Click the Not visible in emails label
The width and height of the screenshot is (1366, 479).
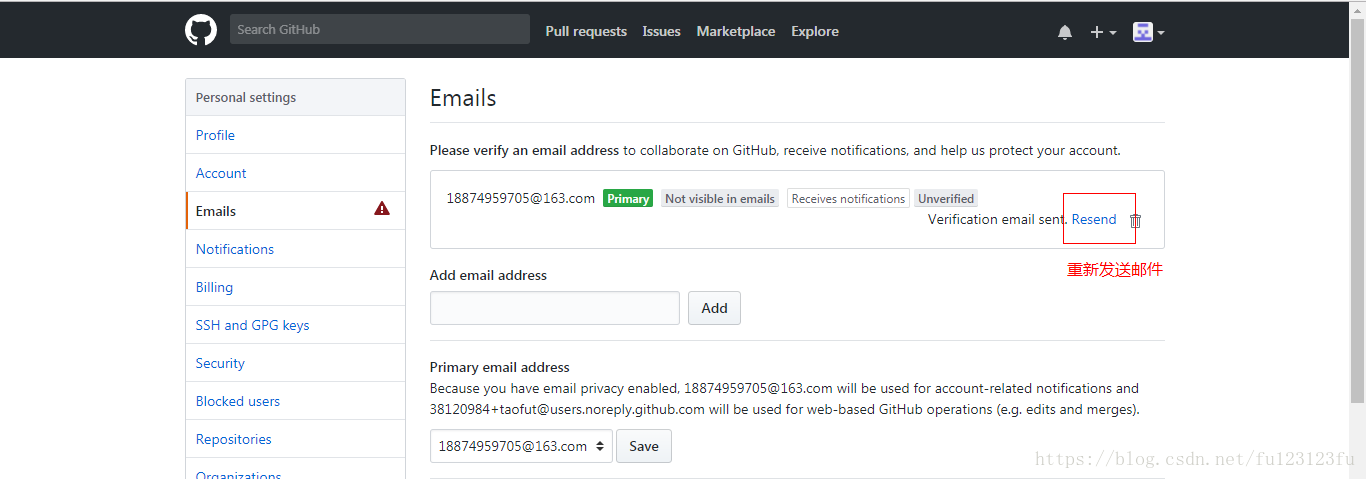tap(720, 198)
